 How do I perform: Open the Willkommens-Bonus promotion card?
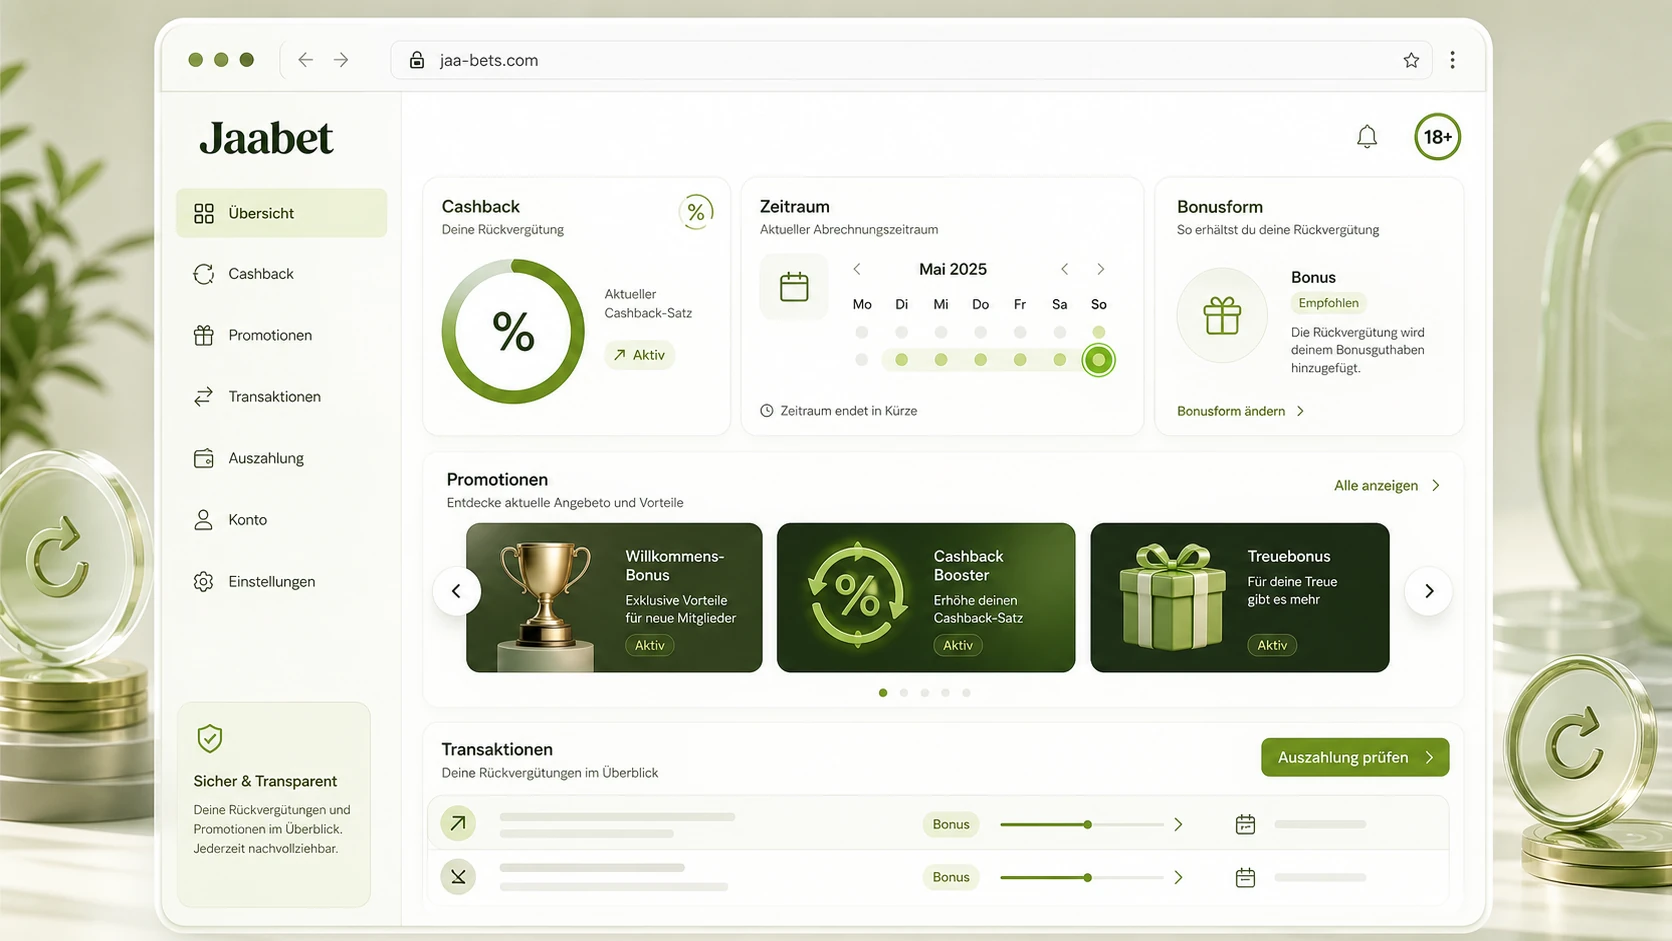pyautogui.click(x=614, y=597)
